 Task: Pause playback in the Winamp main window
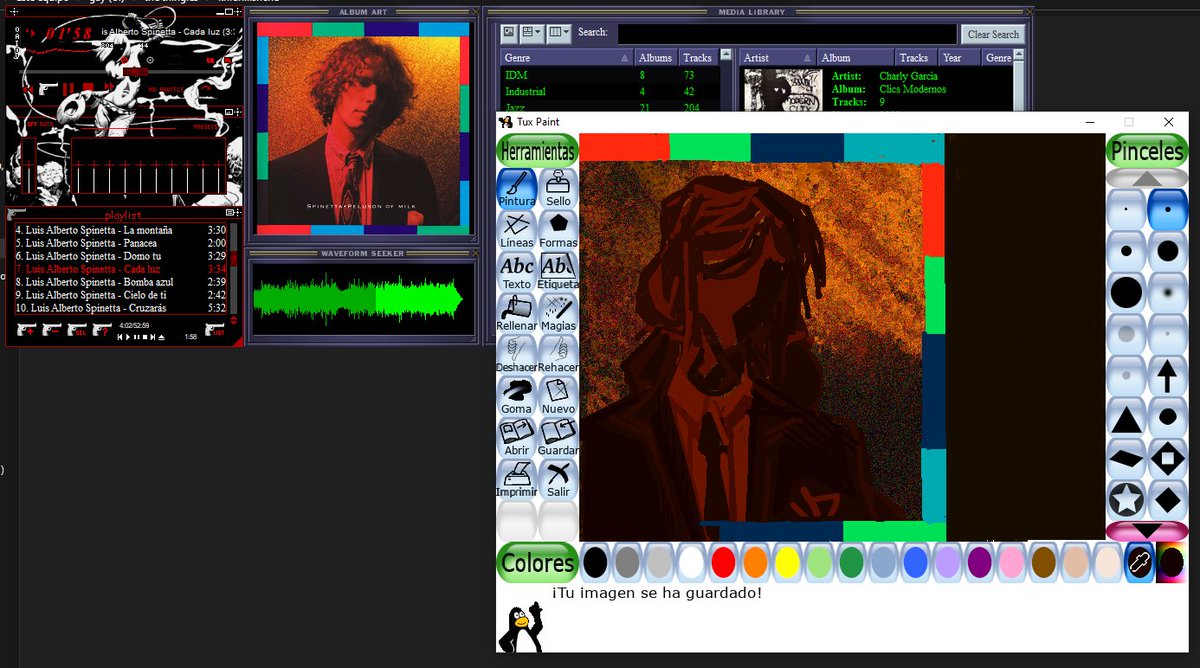(69, 88)
